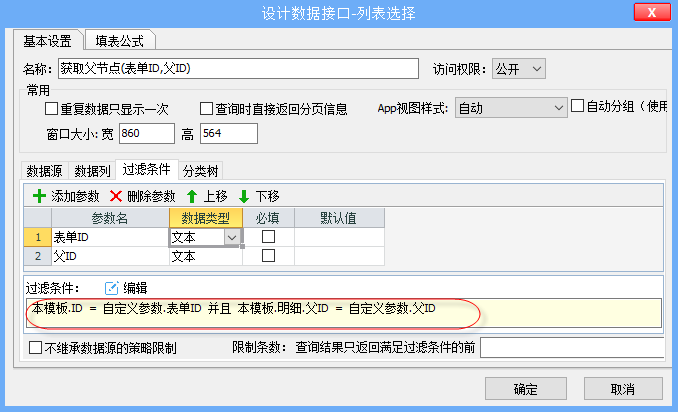678x412 pixels.
Task: Tick 查询时直接返回分页信息 checkbox
Action: (206, 109)
